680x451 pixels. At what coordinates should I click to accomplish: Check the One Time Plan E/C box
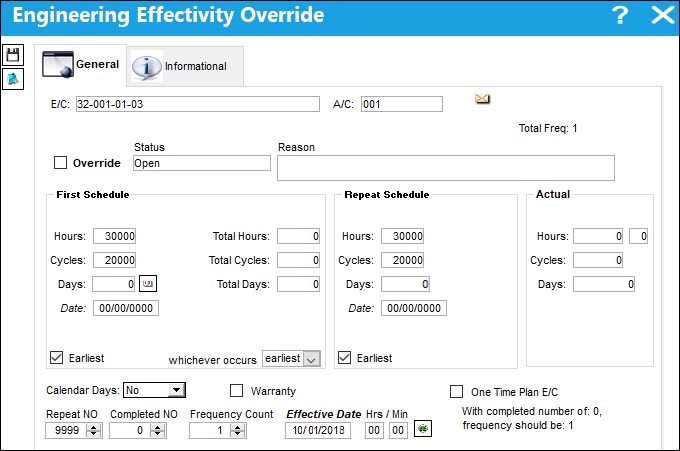tap(456, 392)
